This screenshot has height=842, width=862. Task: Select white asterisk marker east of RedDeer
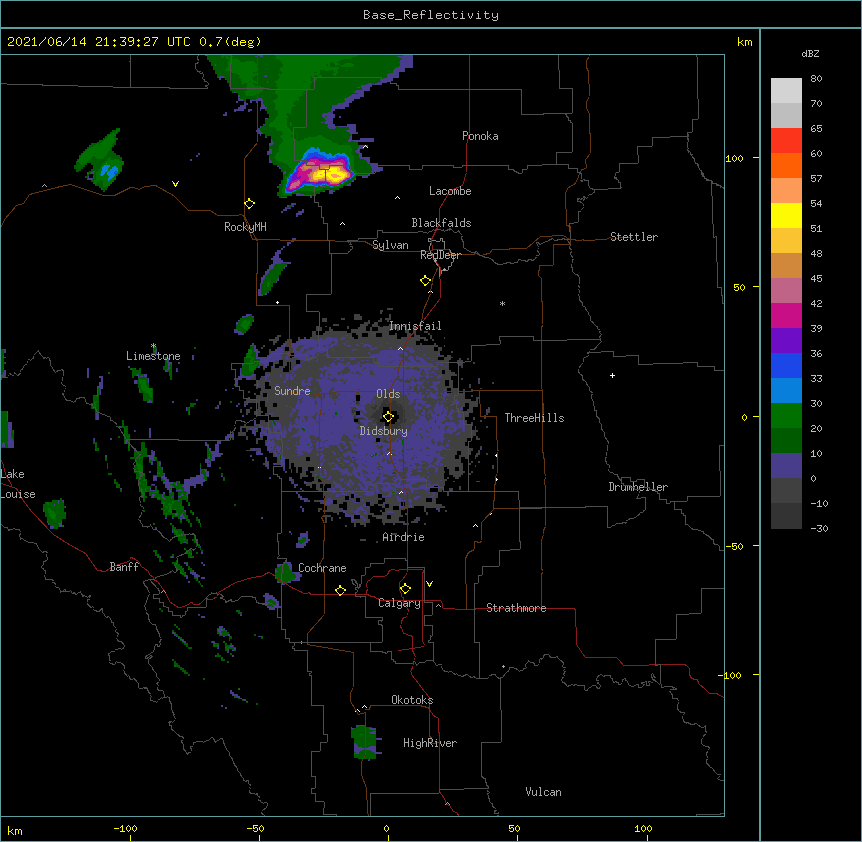point(502,303)
